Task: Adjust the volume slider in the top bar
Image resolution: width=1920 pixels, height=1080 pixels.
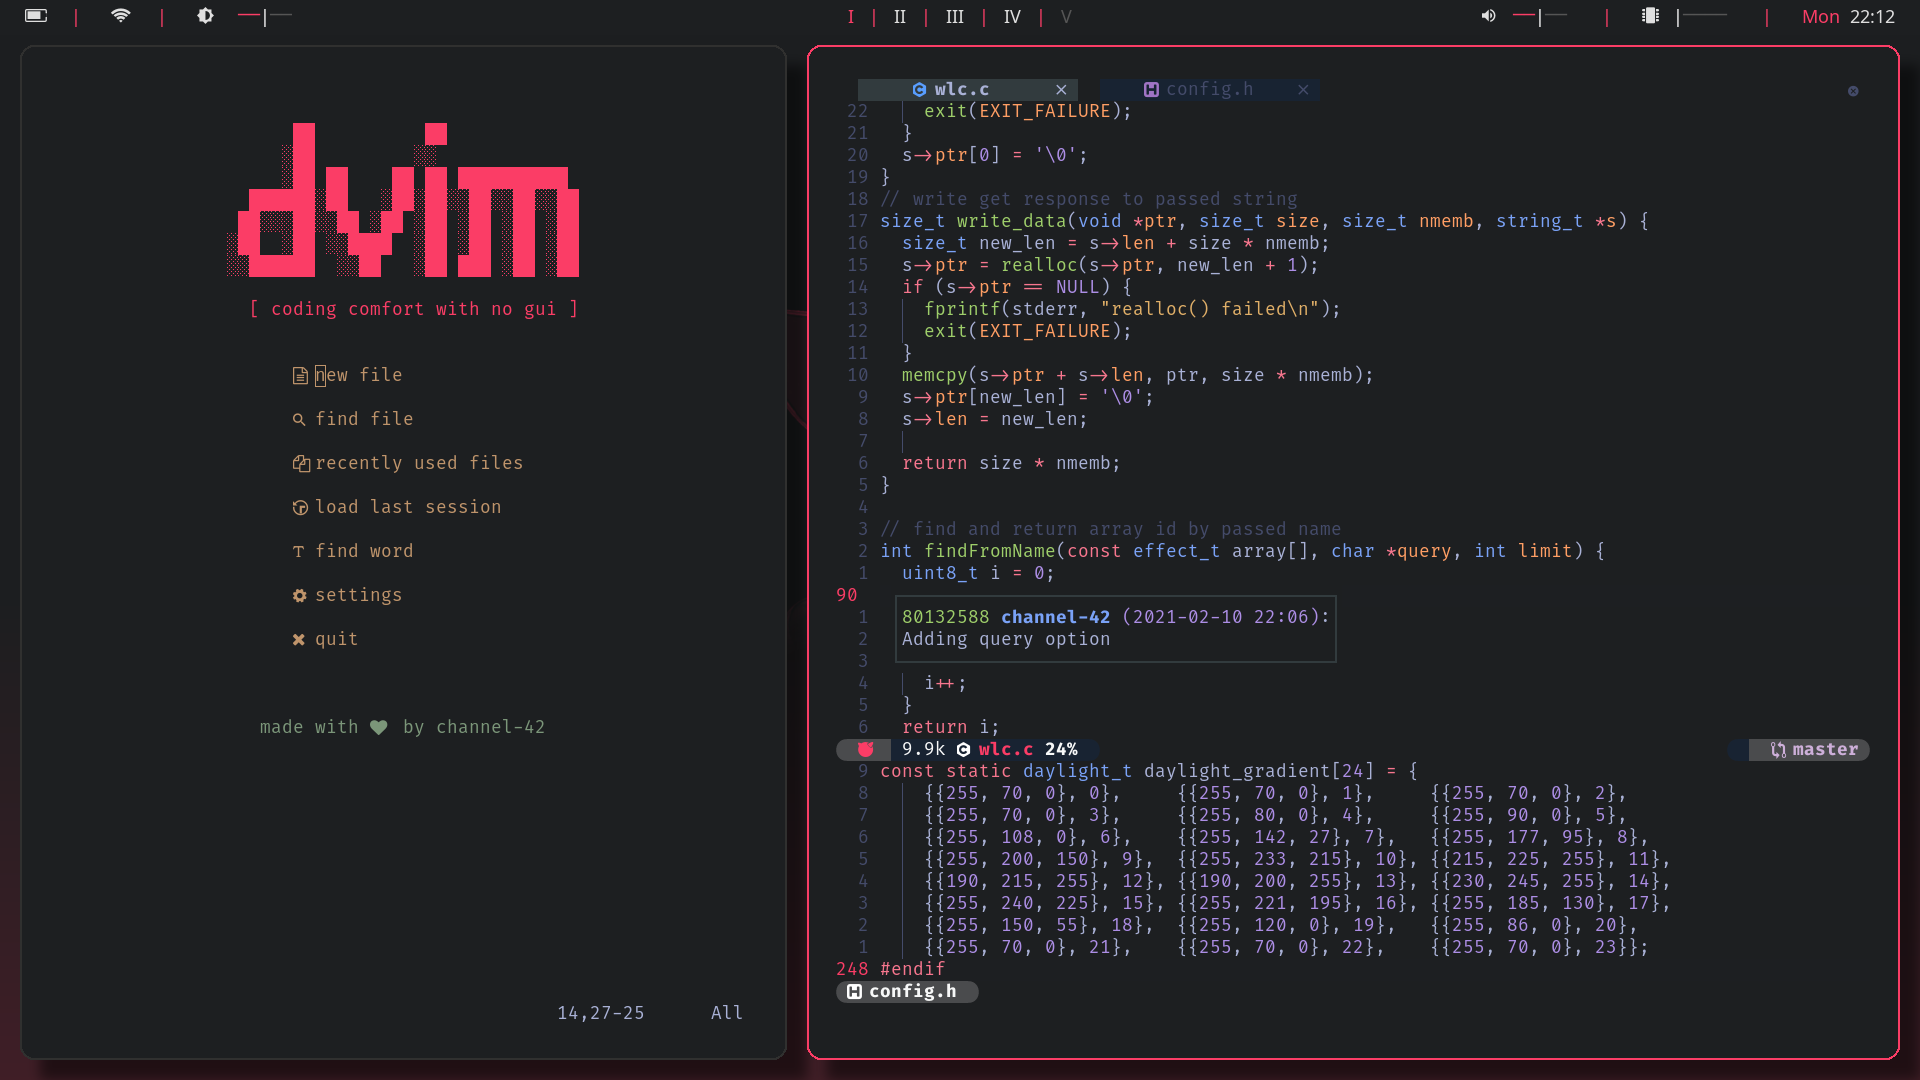Action: (x=1540, y=16)
